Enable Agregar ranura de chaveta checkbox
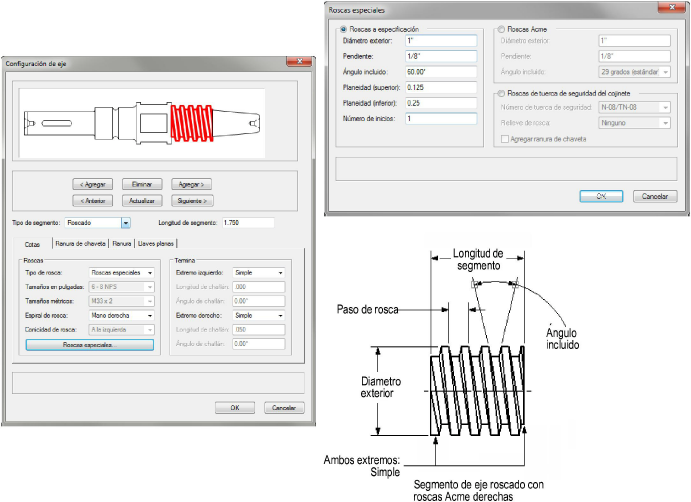Viewport: 691px width, 502px height. (505, 139)
